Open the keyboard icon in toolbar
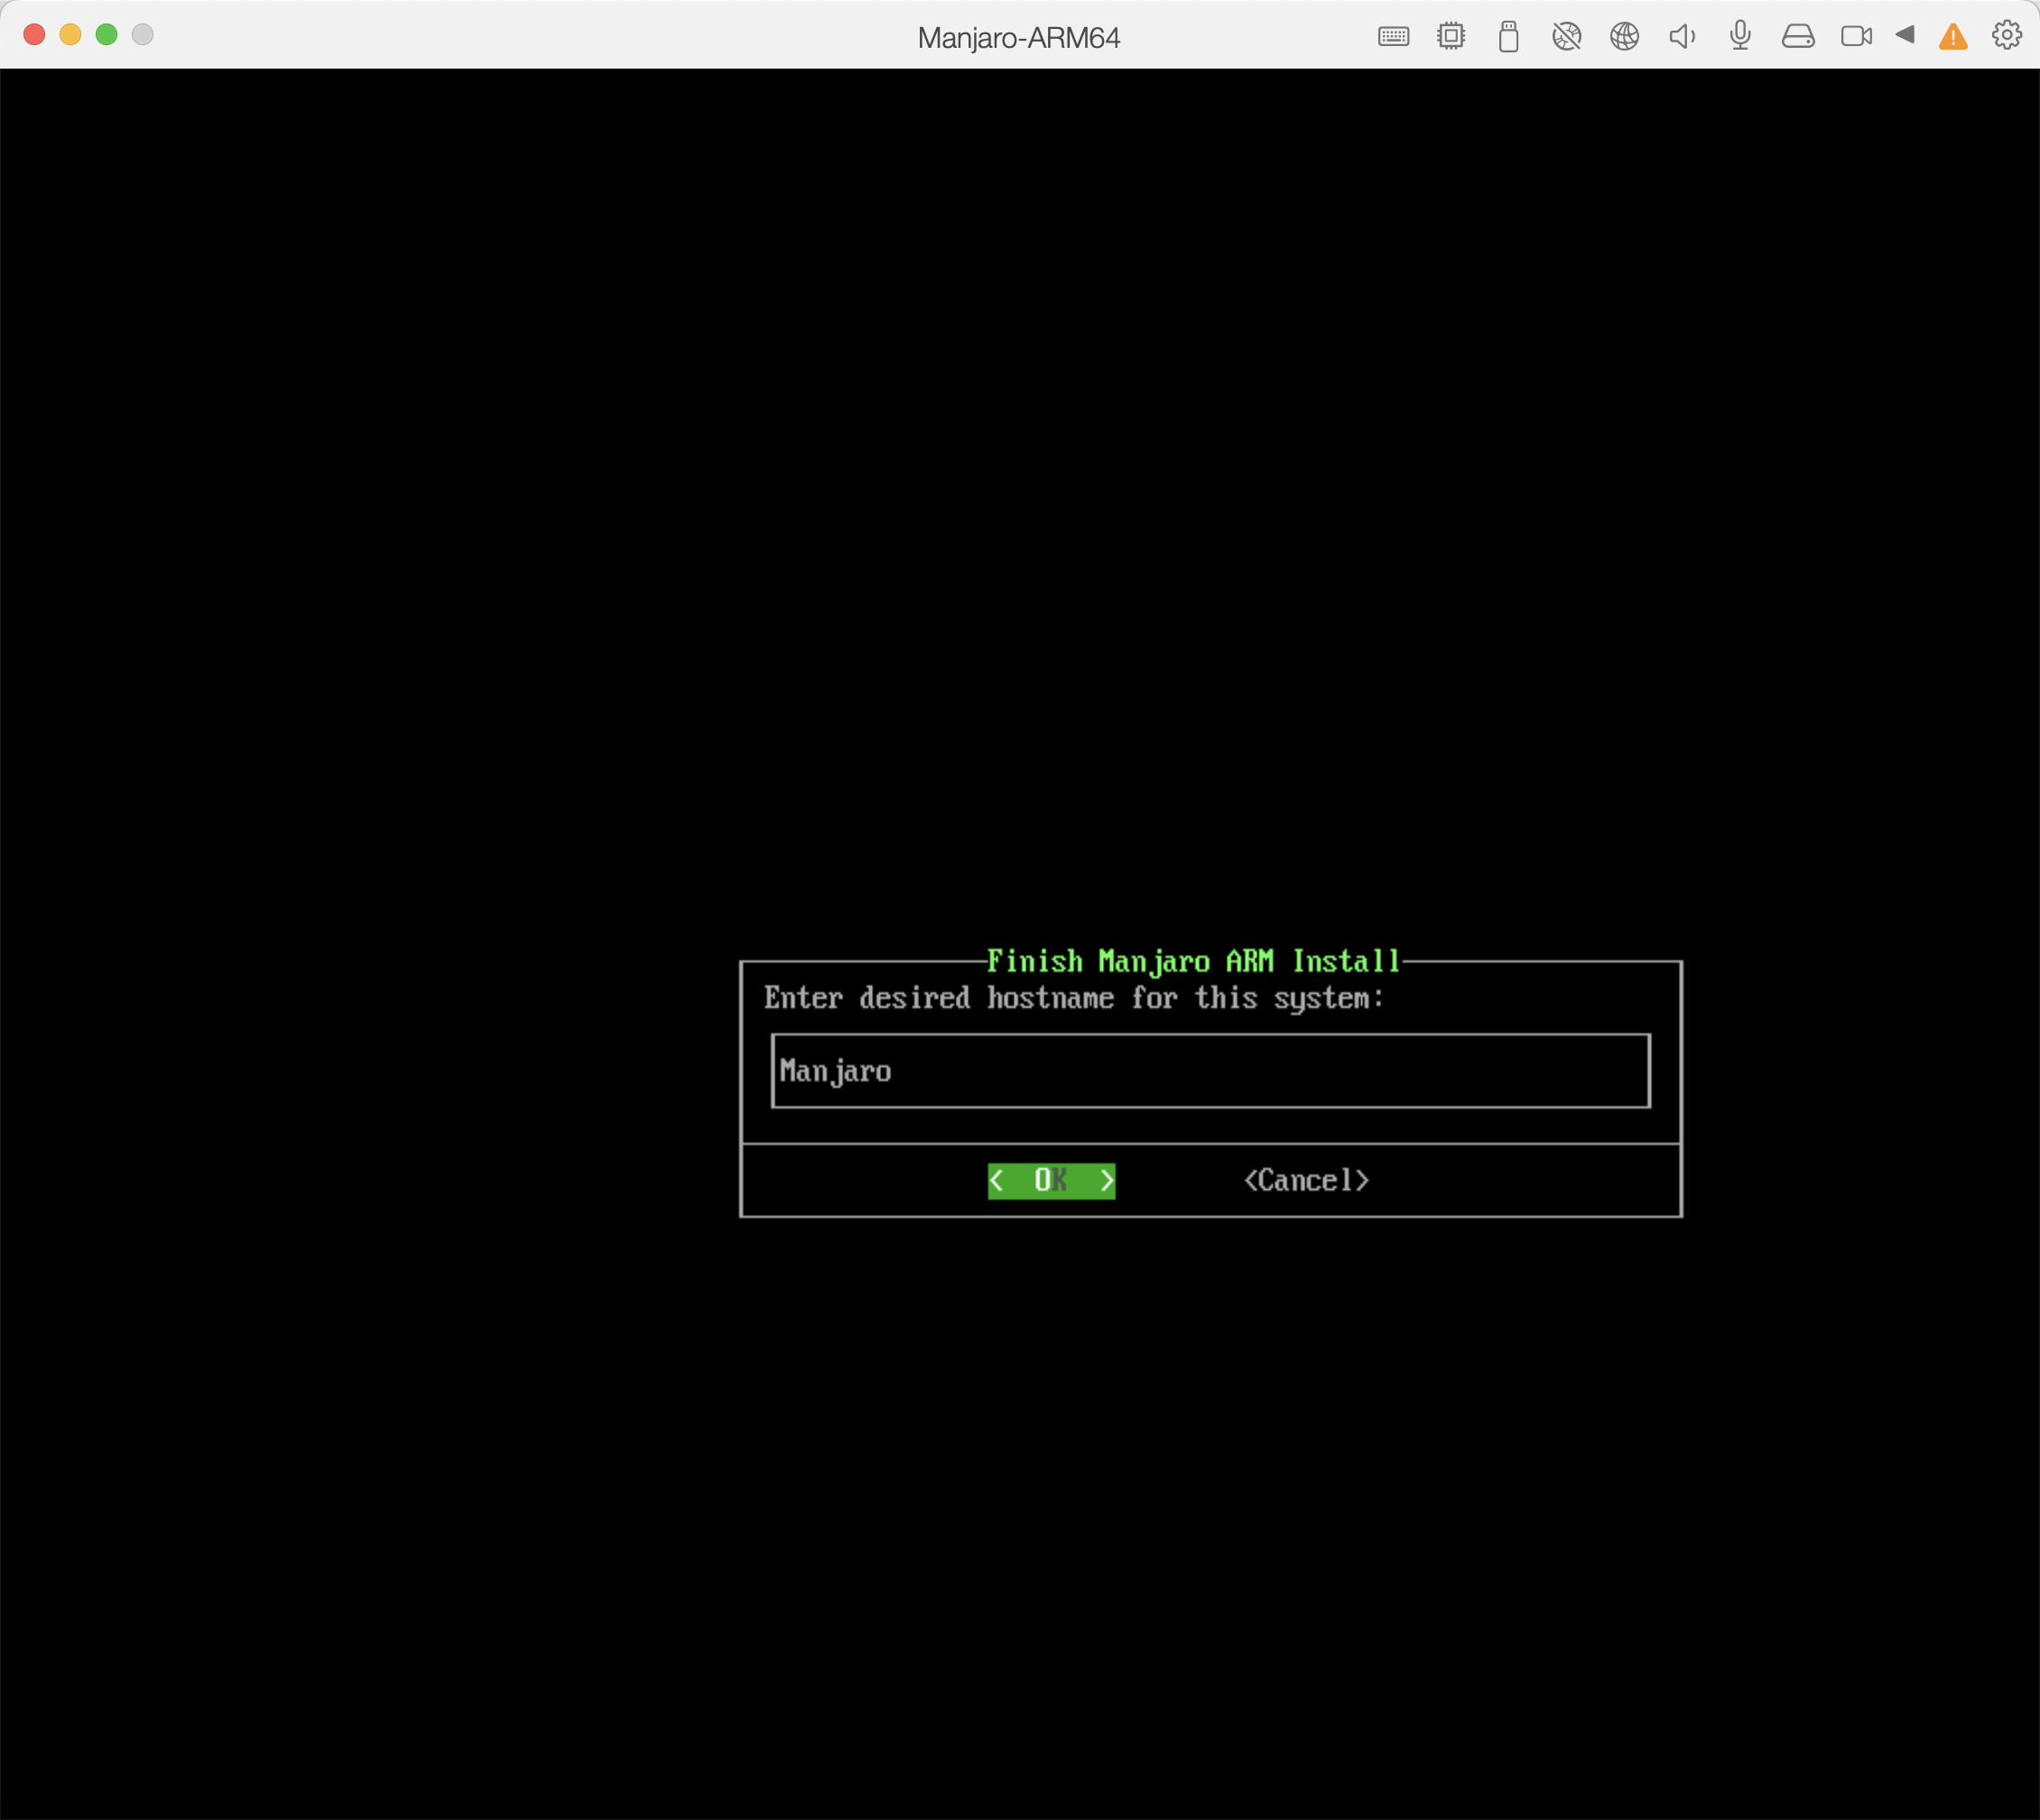 [1393, 37]
